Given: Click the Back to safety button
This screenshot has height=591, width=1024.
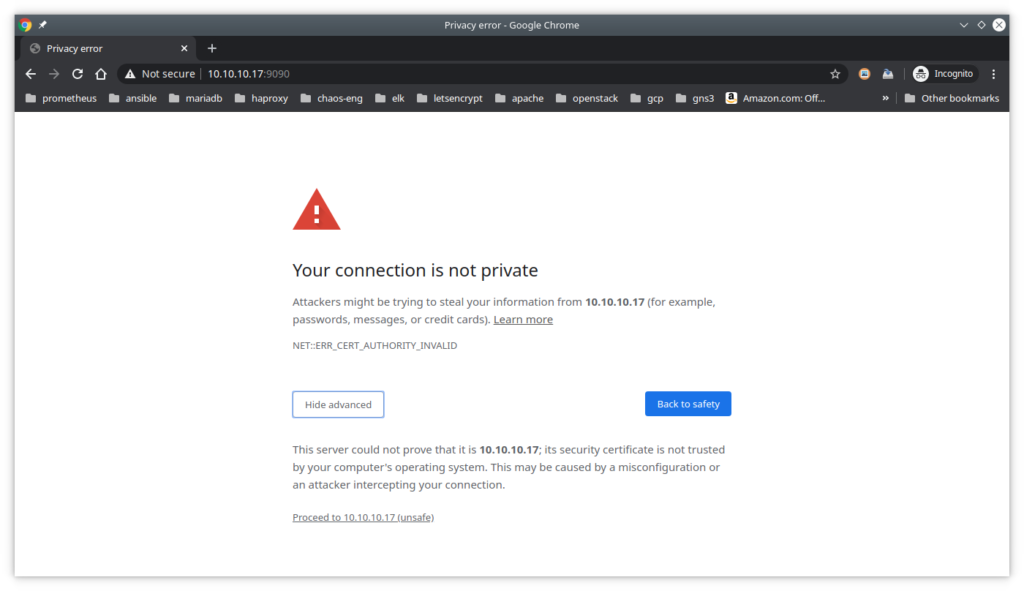Looking at the screenshot, I should [688, 404].
